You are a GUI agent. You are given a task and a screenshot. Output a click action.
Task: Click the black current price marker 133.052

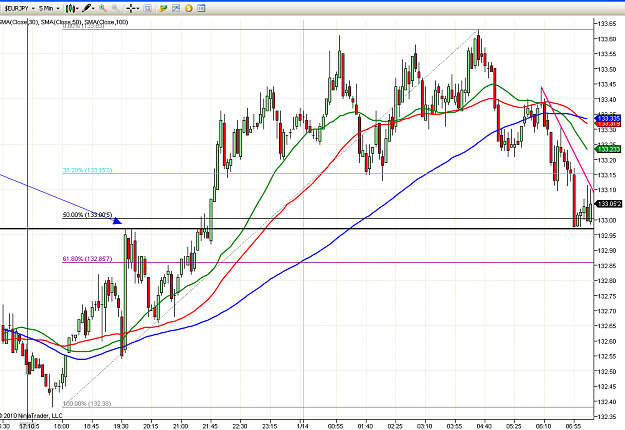point(609,204)
